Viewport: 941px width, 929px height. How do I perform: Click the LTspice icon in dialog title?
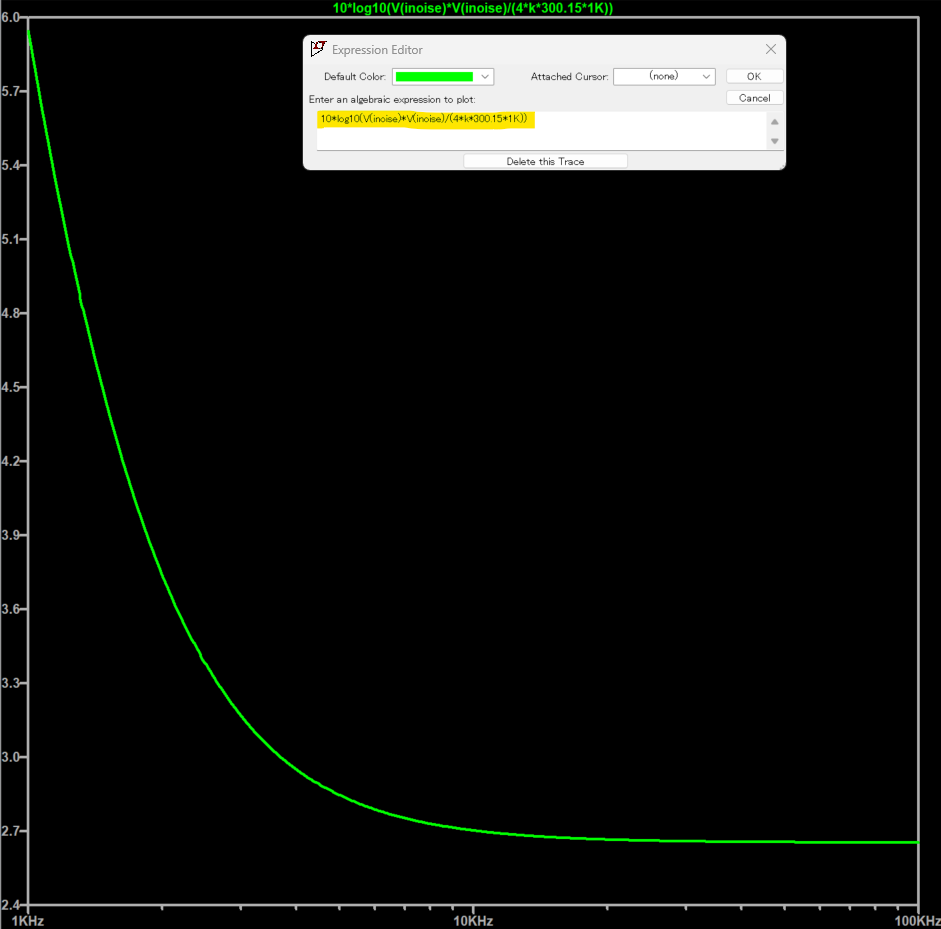(x=318, y=49)
